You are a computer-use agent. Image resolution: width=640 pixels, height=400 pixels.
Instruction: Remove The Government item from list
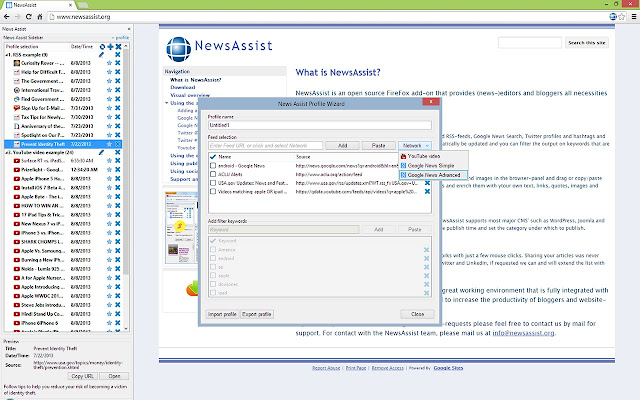[x=118, y=81]
